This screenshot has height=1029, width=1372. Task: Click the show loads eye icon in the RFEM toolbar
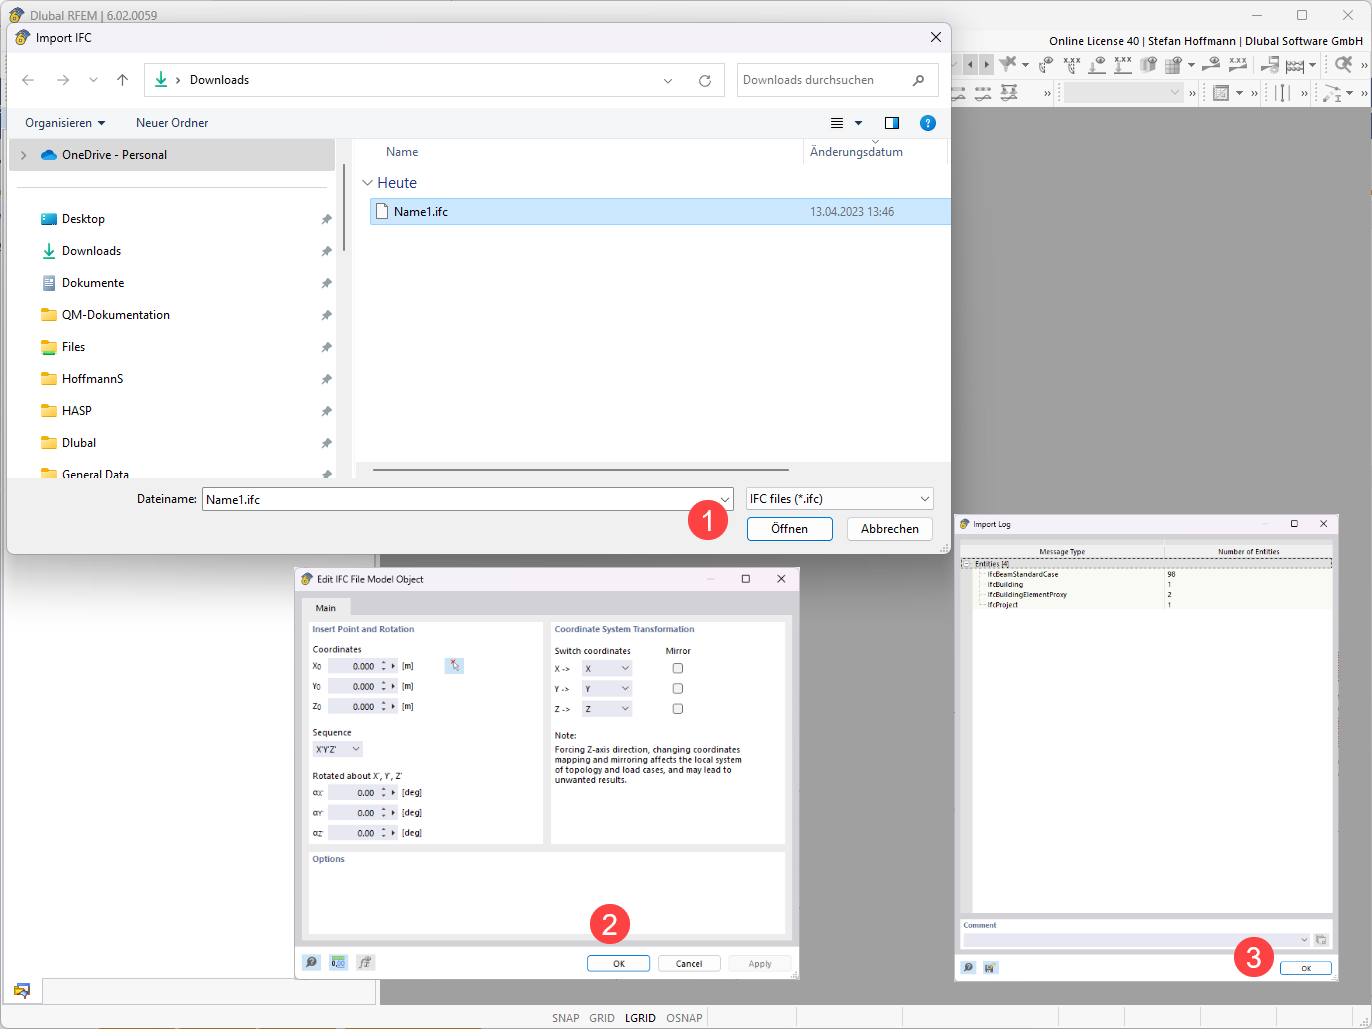point(1097,65)
